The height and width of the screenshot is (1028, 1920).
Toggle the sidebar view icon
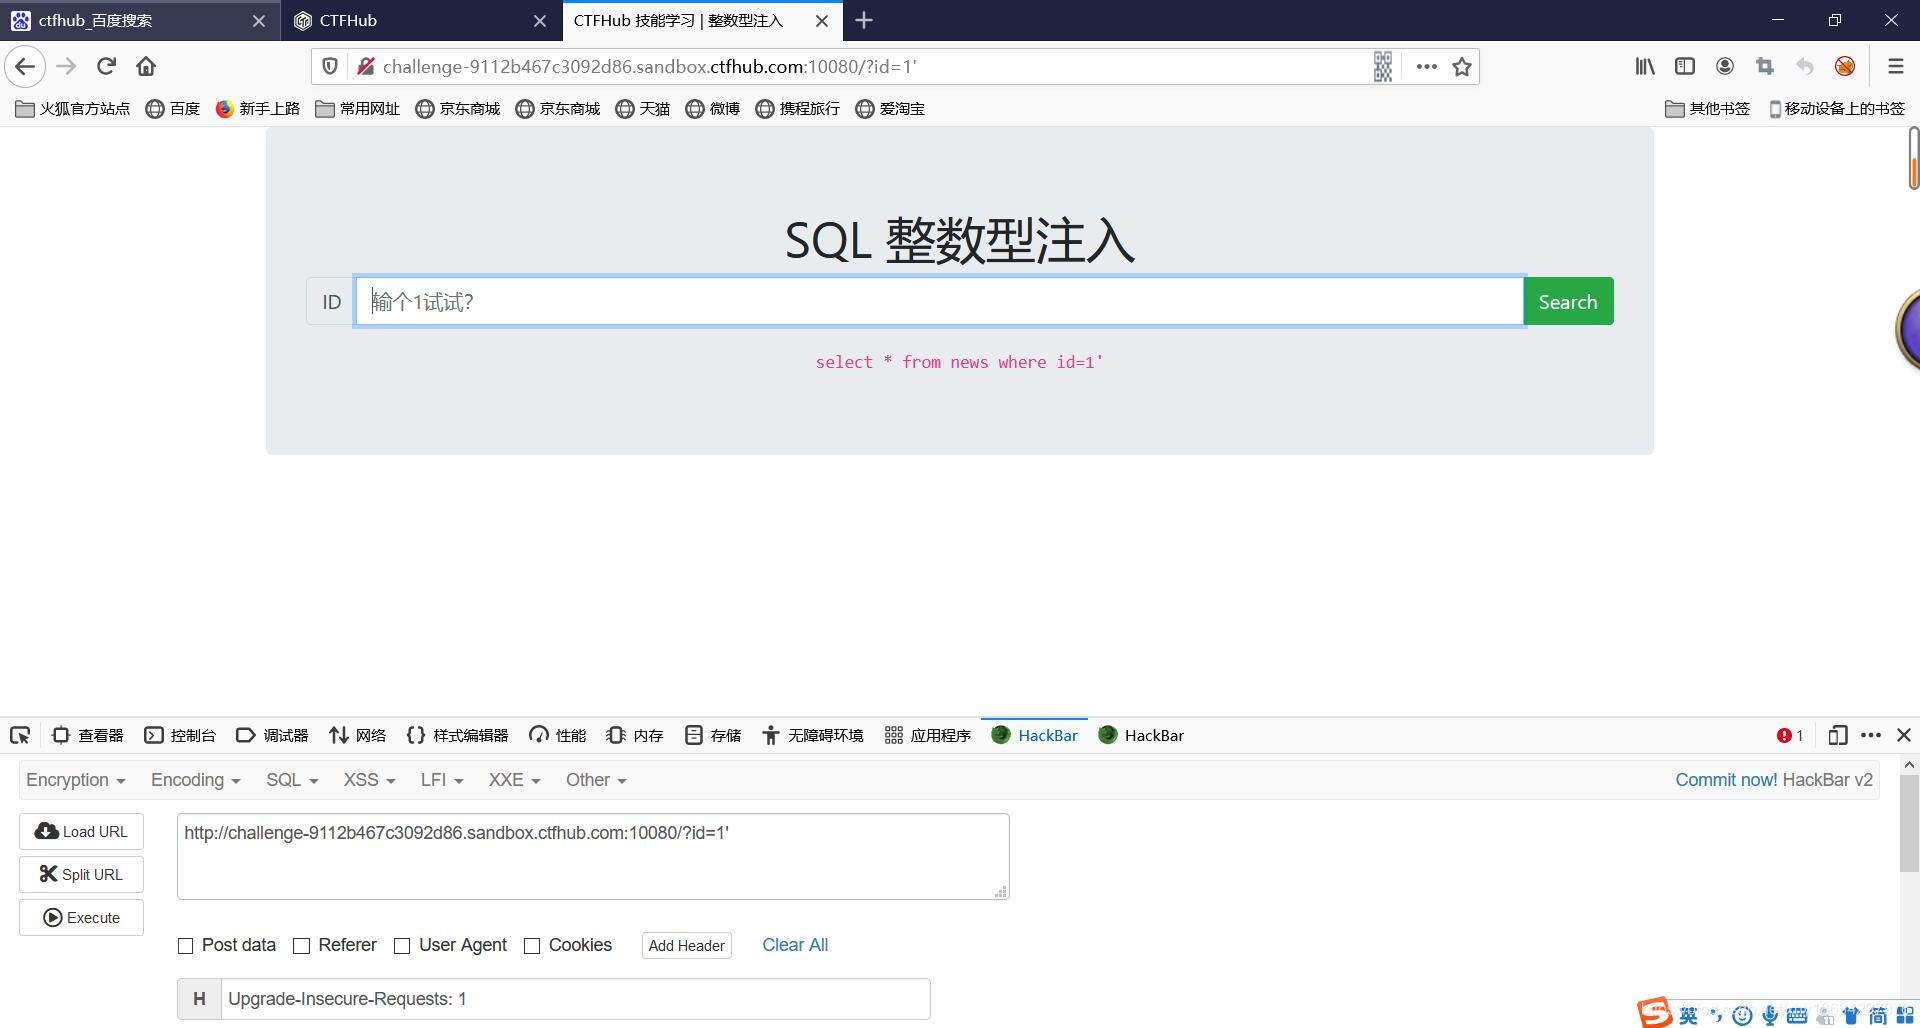point(1685,67)
